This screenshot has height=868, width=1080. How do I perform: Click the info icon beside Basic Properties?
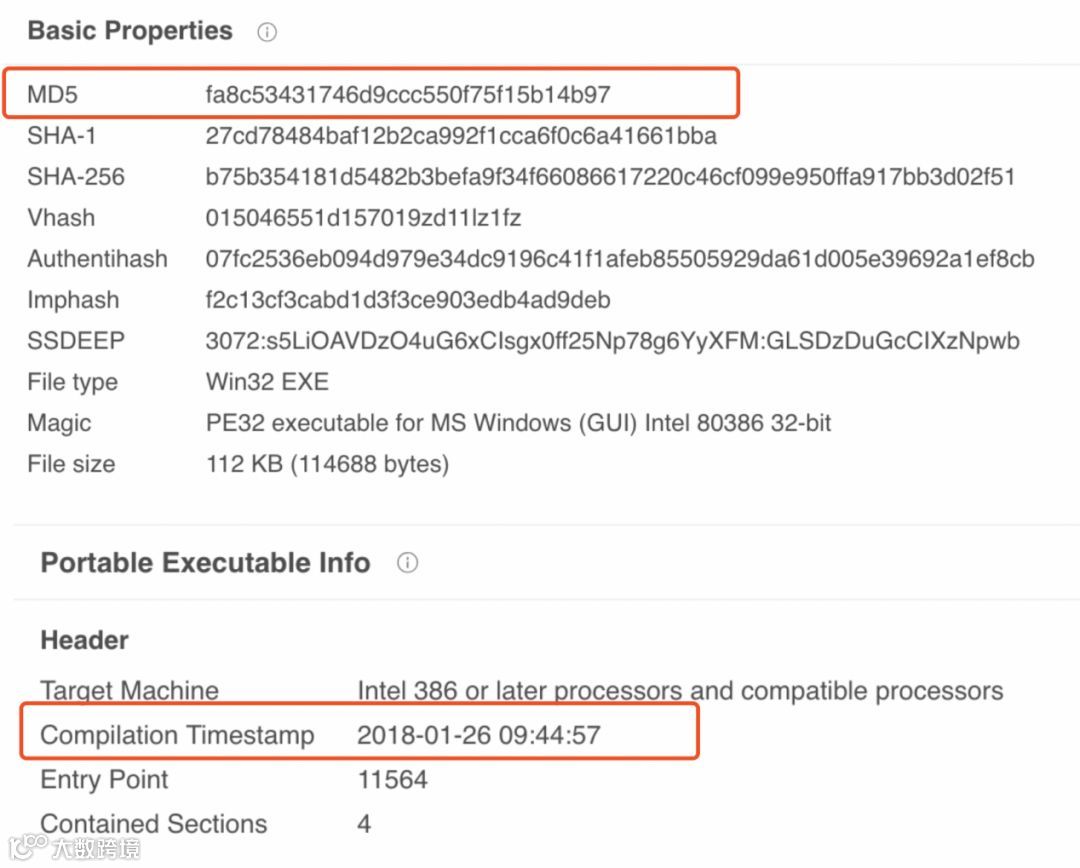click(x=267, y=32)
